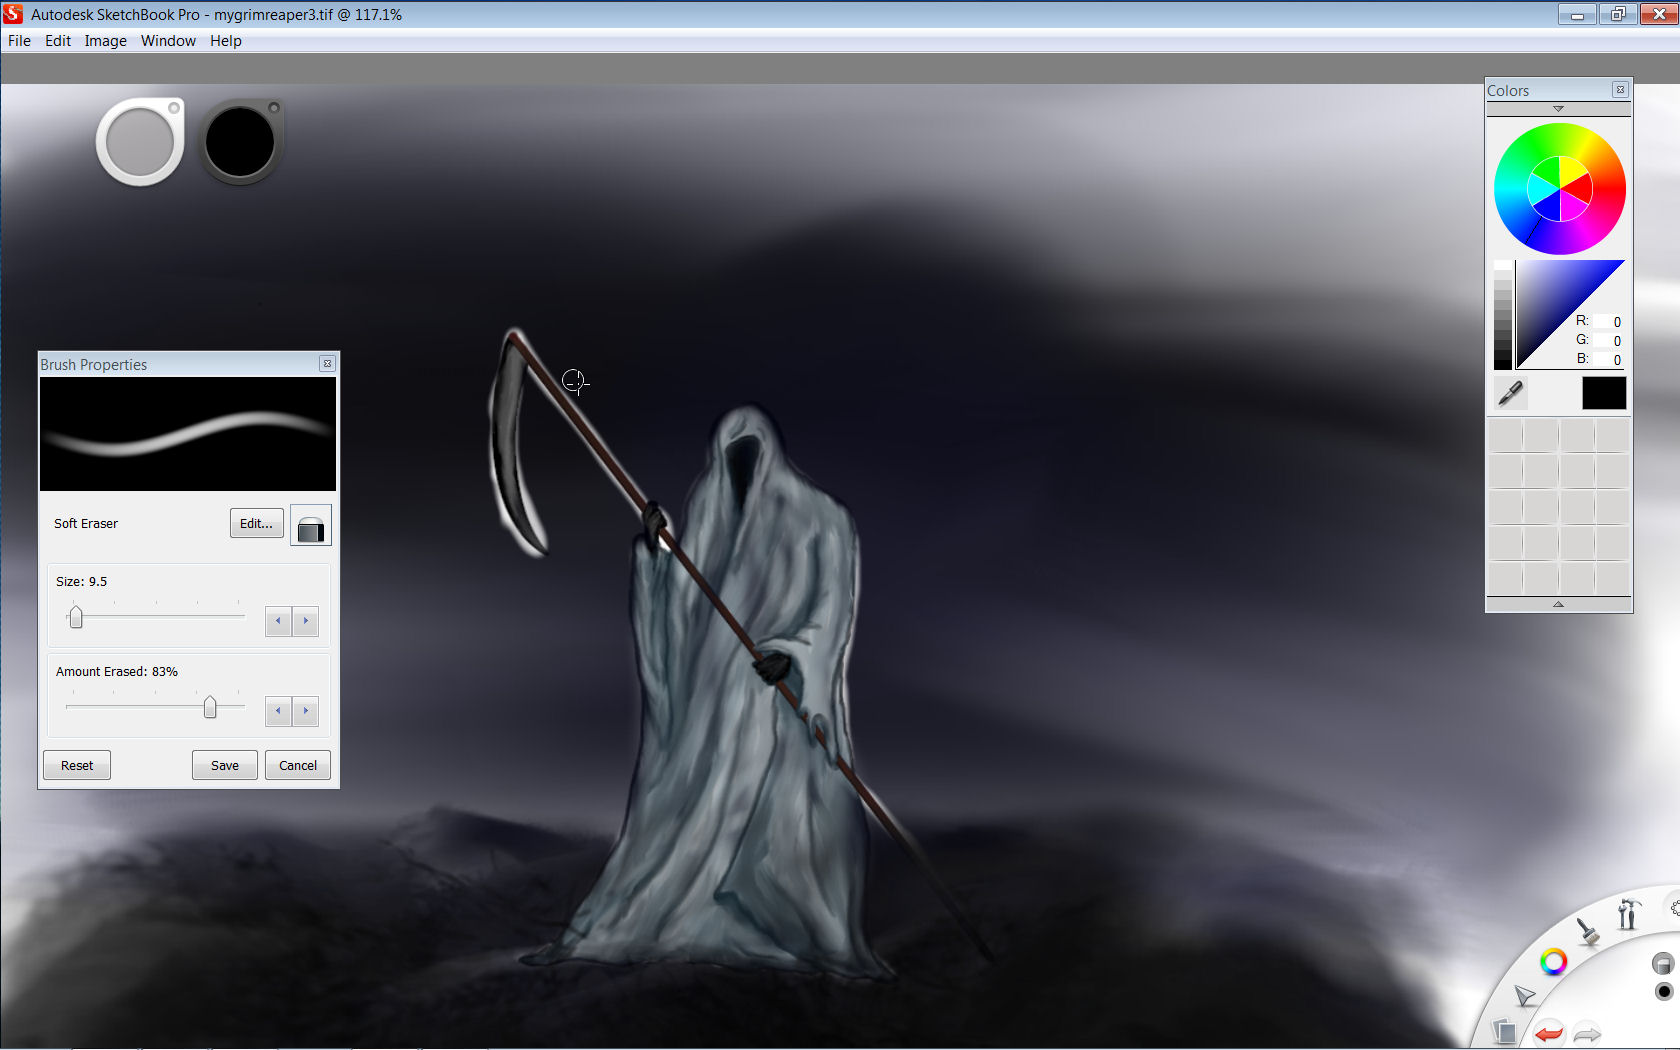Click the Size slider handle

point(76,617)
